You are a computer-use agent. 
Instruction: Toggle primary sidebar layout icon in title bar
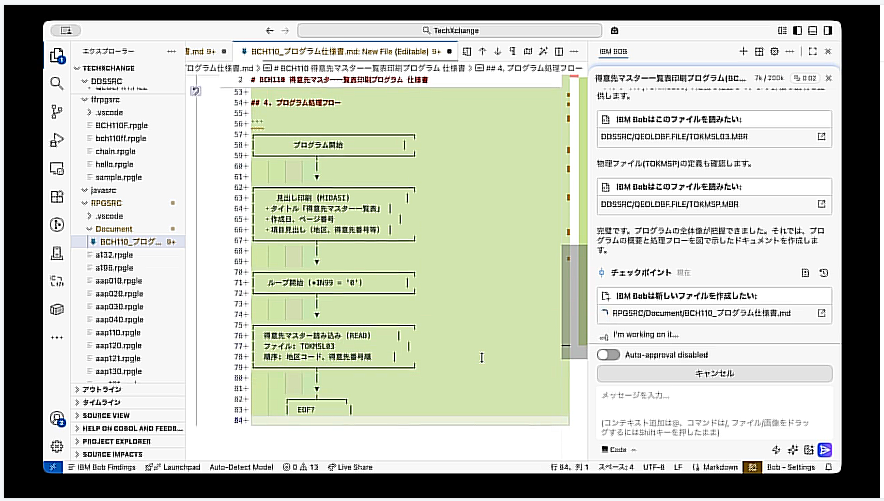tap(797, 30)
